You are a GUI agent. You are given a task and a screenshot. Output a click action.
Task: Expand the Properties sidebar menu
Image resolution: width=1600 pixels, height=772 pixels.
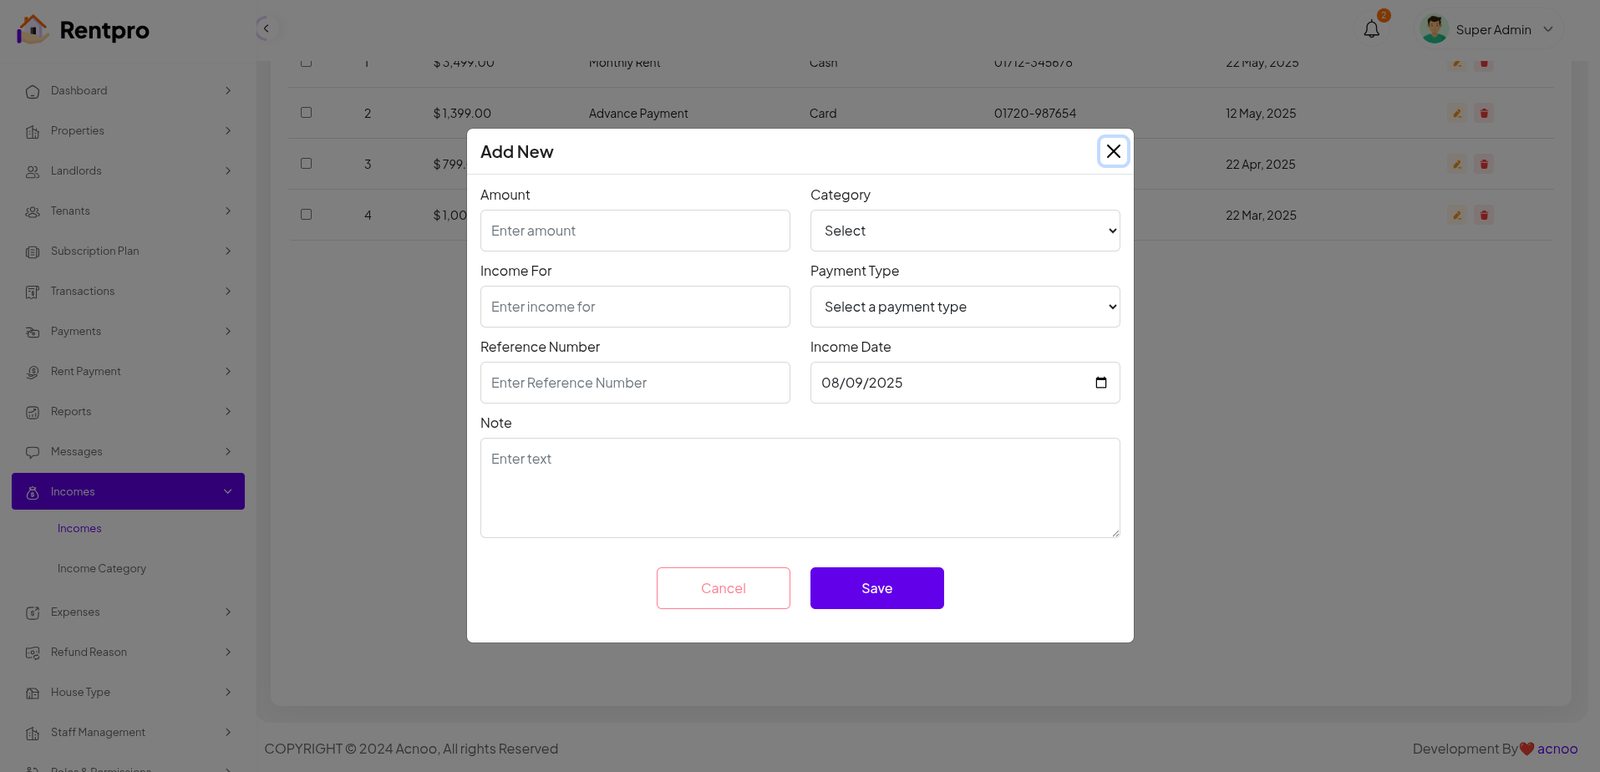click(128, 131)
